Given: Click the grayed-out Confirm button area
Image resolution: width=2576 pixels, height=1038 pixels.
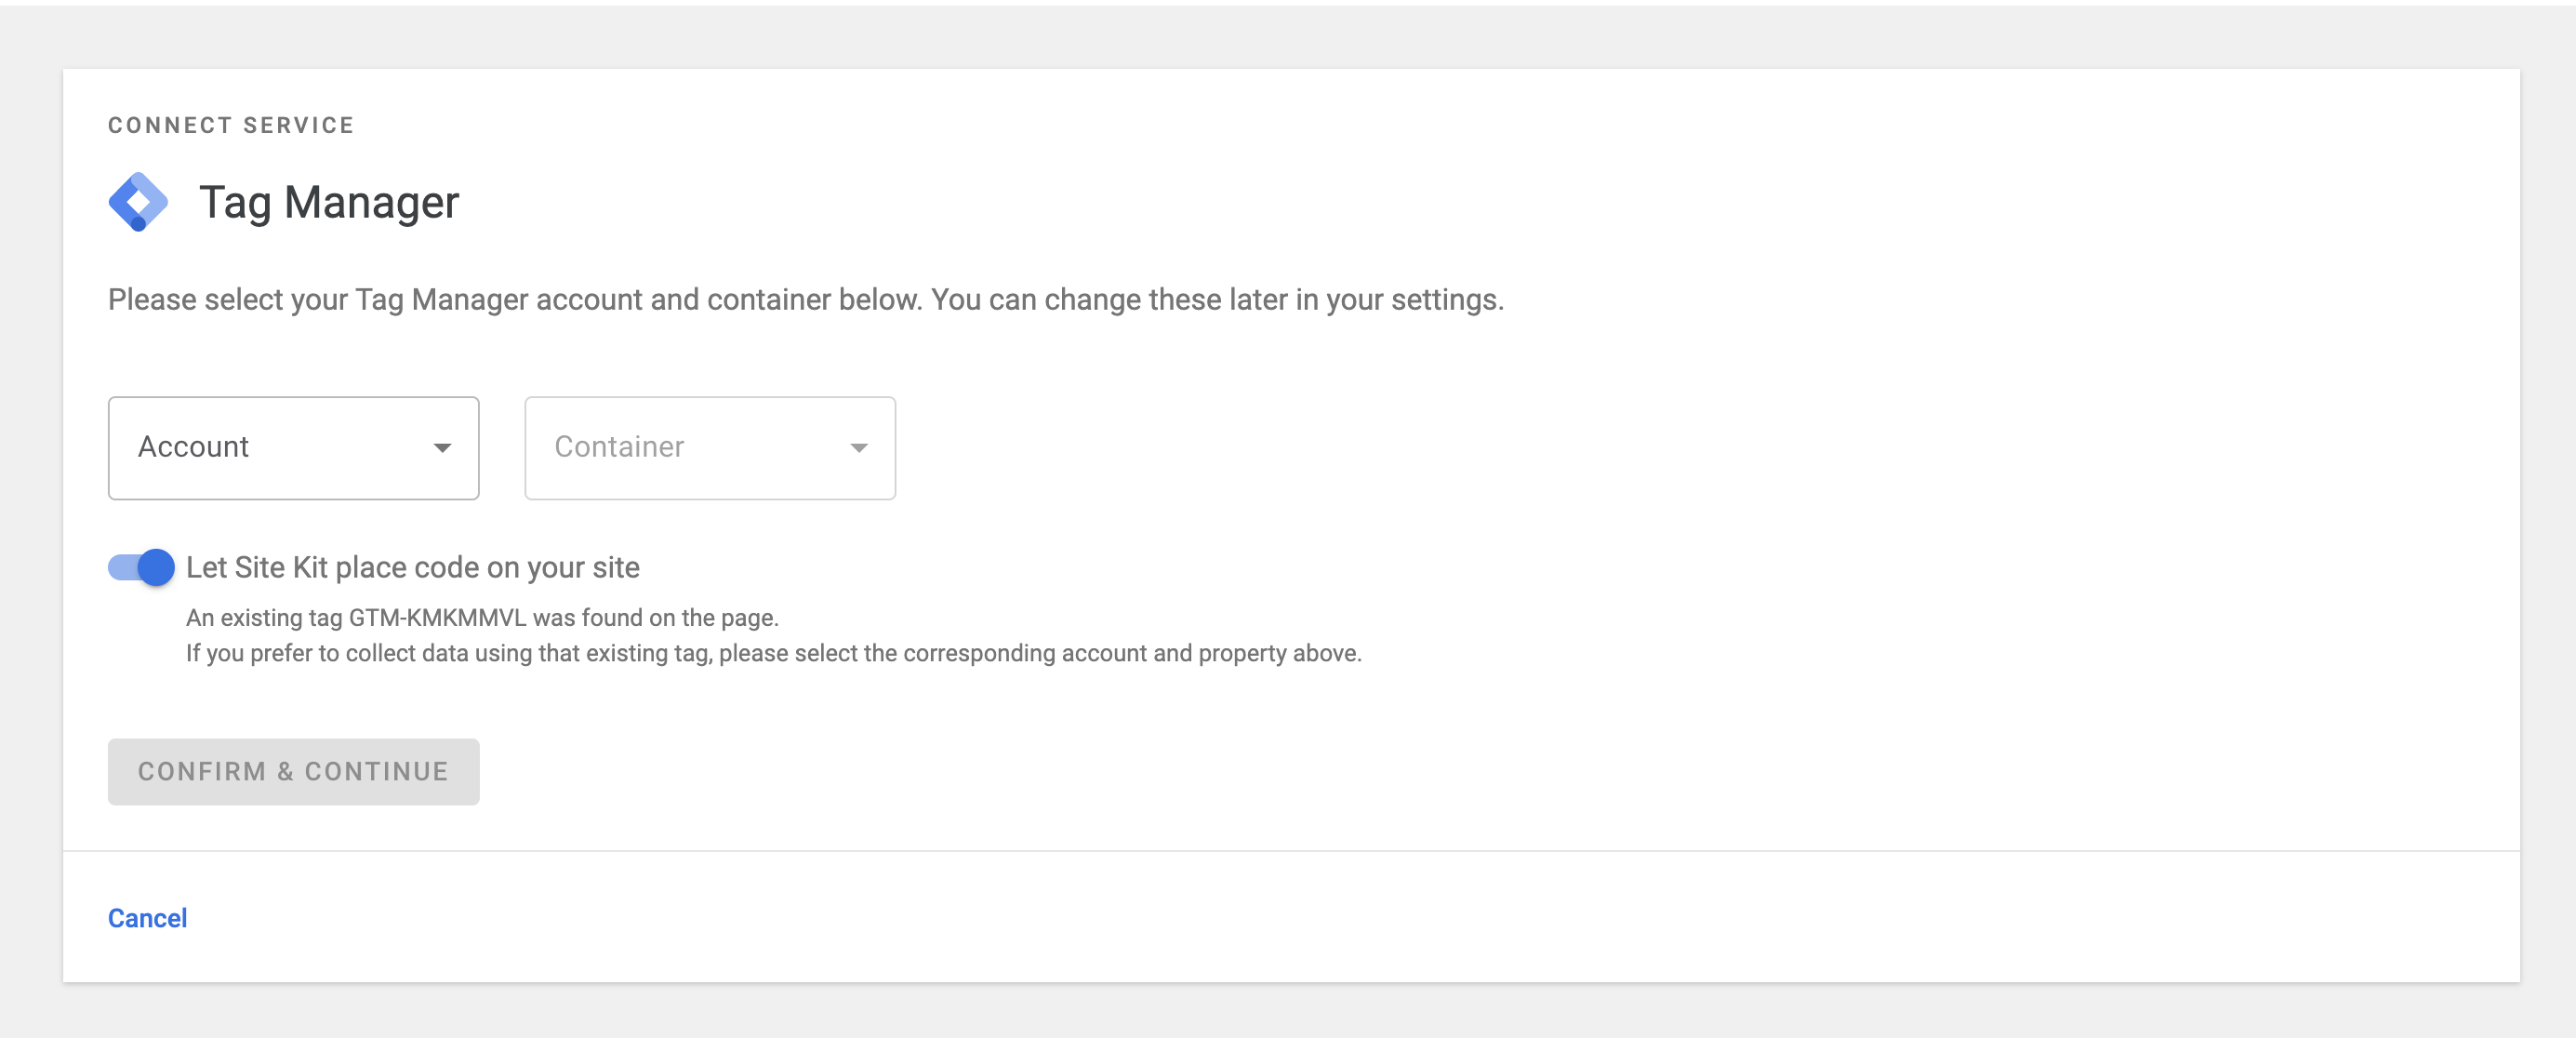Looking at the screenshot, I should [293, 771].
